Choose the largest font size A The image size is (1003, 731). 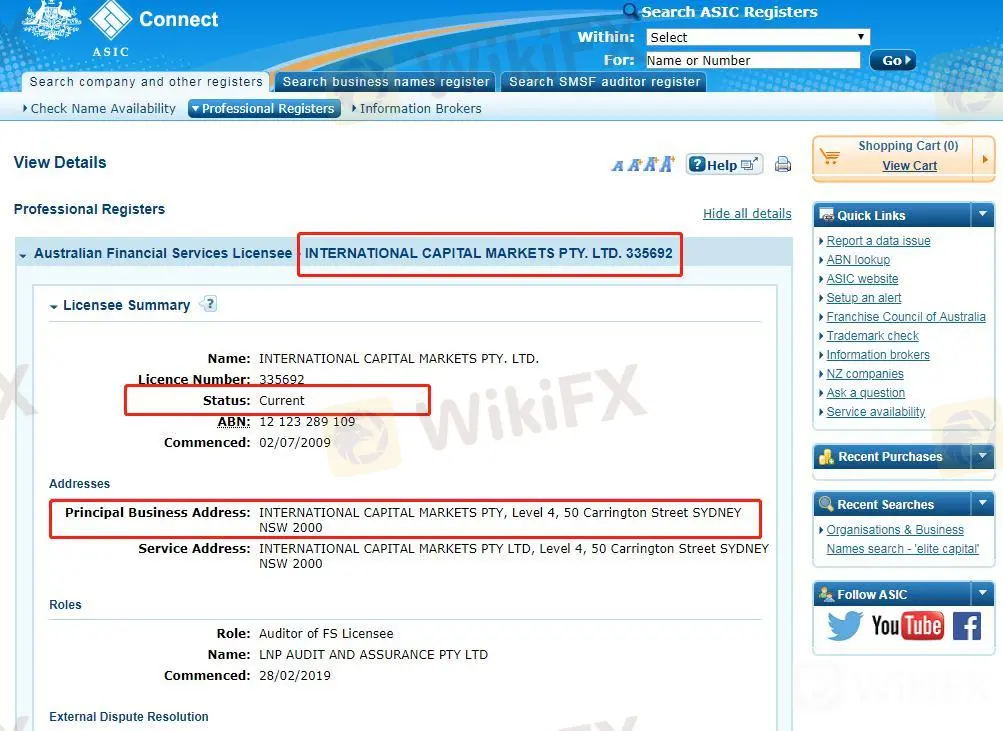click(667, 164)
